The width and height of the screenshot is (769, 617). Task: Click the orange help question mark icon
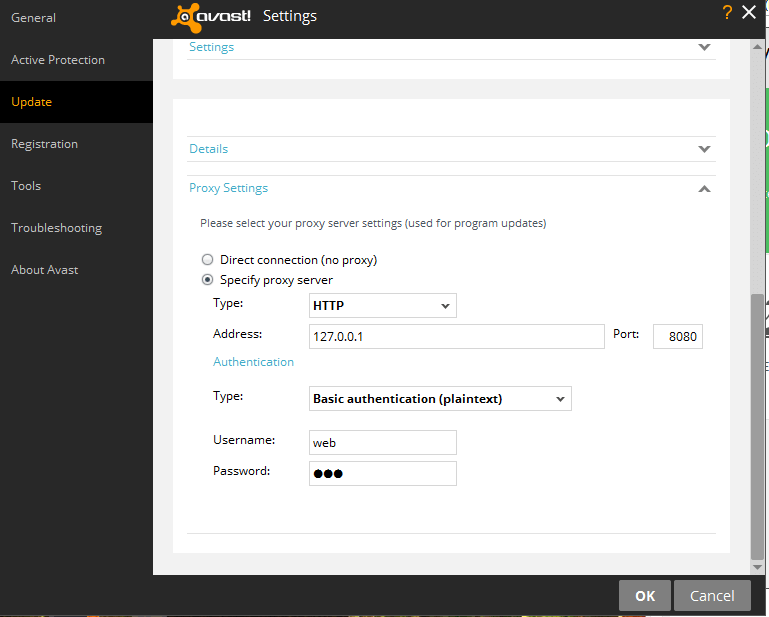click(x=727, y=12)
